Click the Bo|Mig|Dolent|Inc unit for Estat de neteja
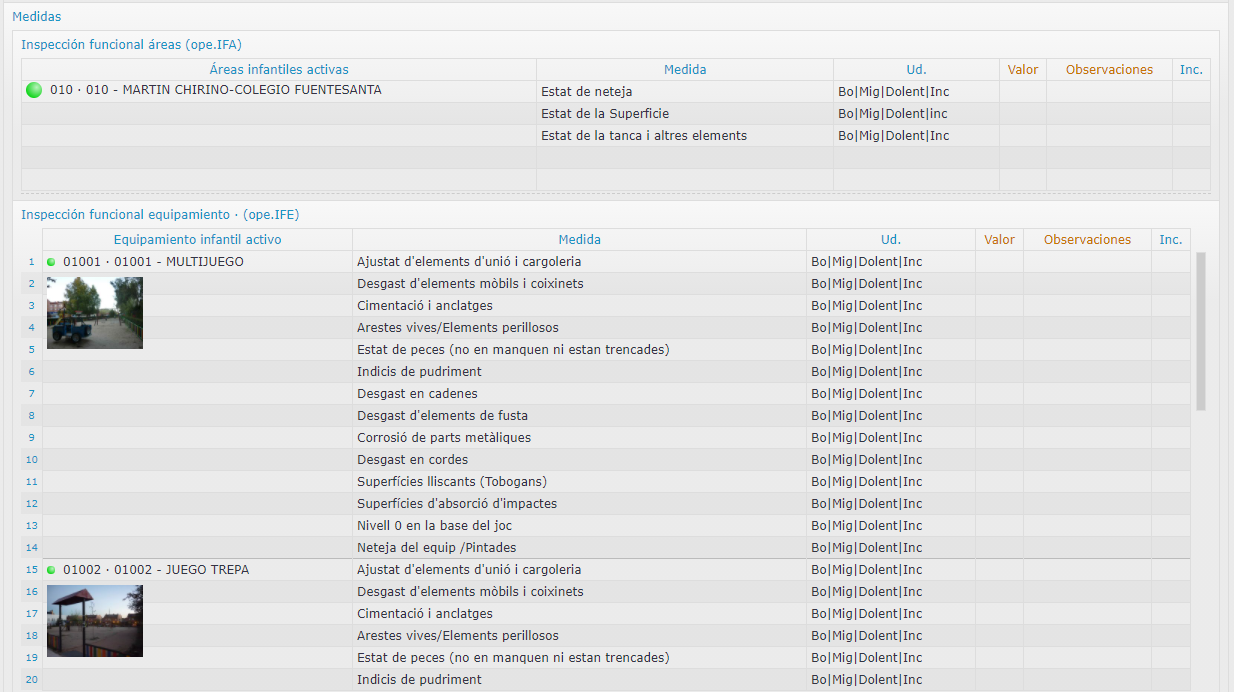 click(x=894, y=92)
